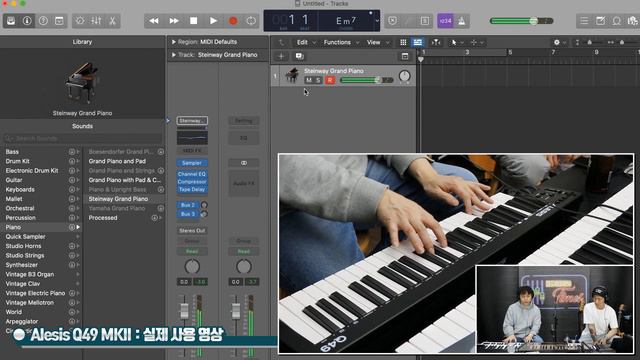Rewind the playhead
The height and width of the screenshot is (360, 640).
154,21
